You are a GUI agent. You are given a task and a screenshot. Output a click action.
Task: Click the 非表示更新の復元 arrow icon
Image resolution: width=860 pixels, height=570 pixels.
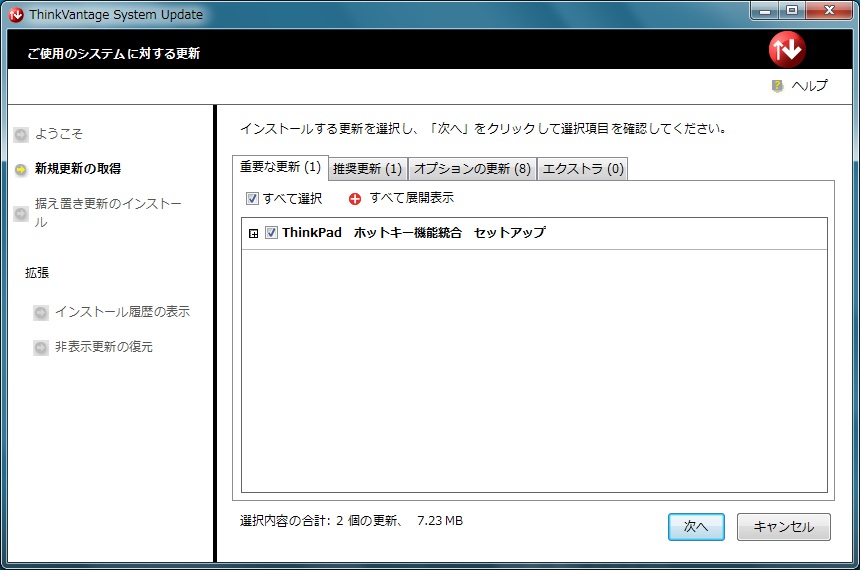[x=41, y=348]
